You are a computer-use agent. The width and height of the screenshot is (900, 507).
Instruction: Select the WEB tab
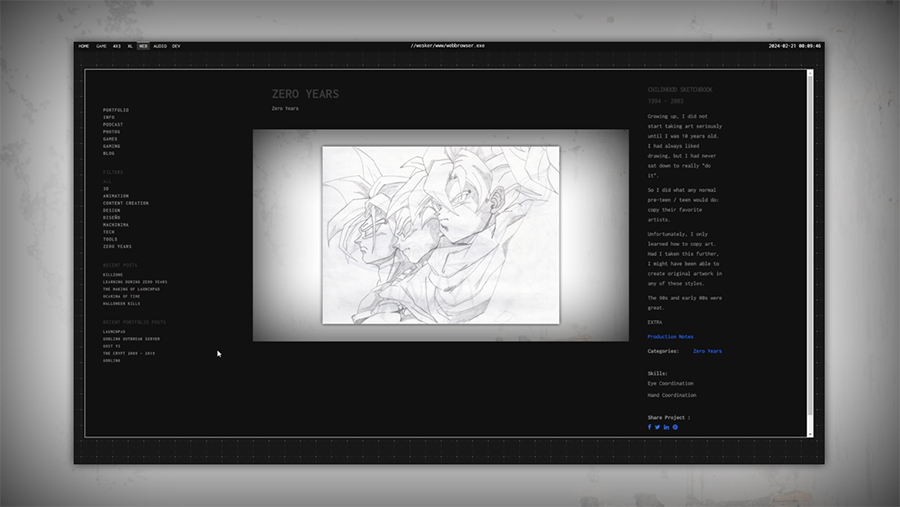(x=143, y=46)
